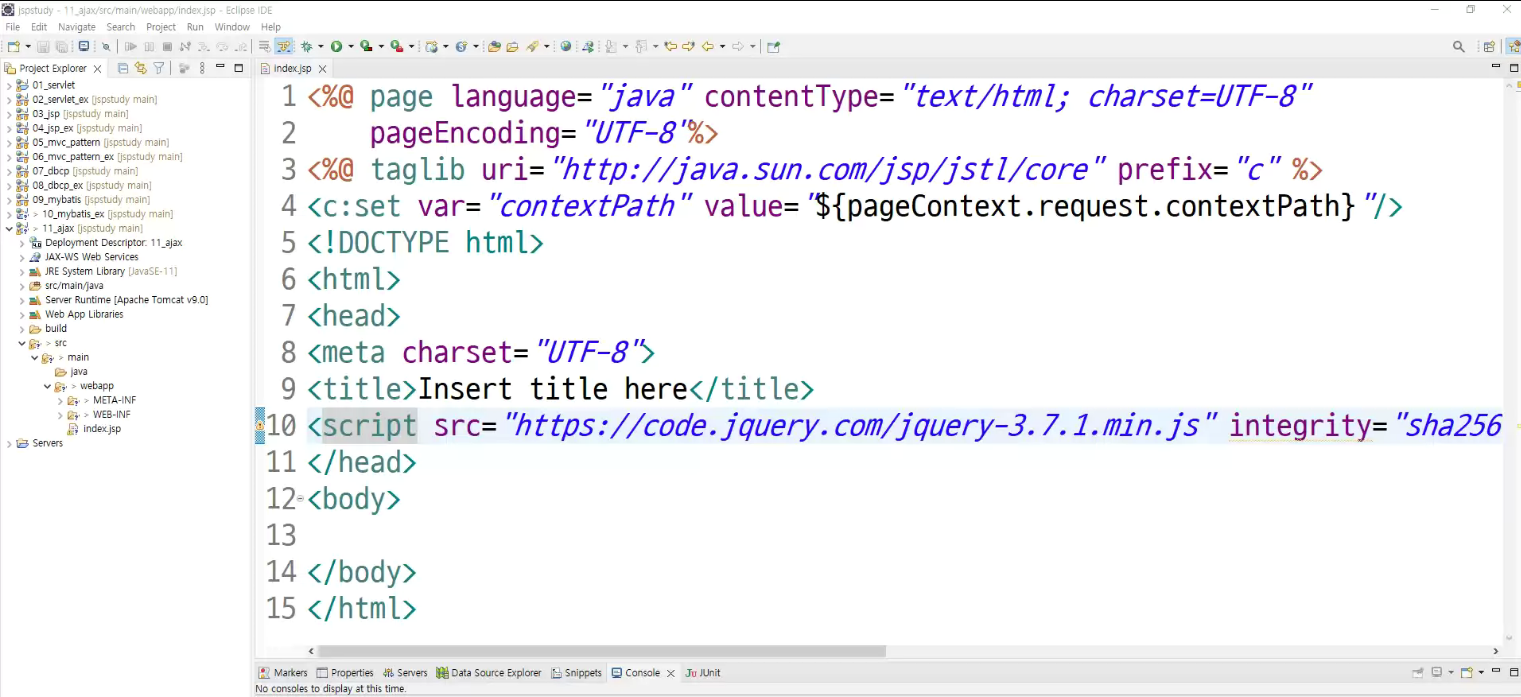Toggle Skip All Breakpoints icon

(106, 46)
